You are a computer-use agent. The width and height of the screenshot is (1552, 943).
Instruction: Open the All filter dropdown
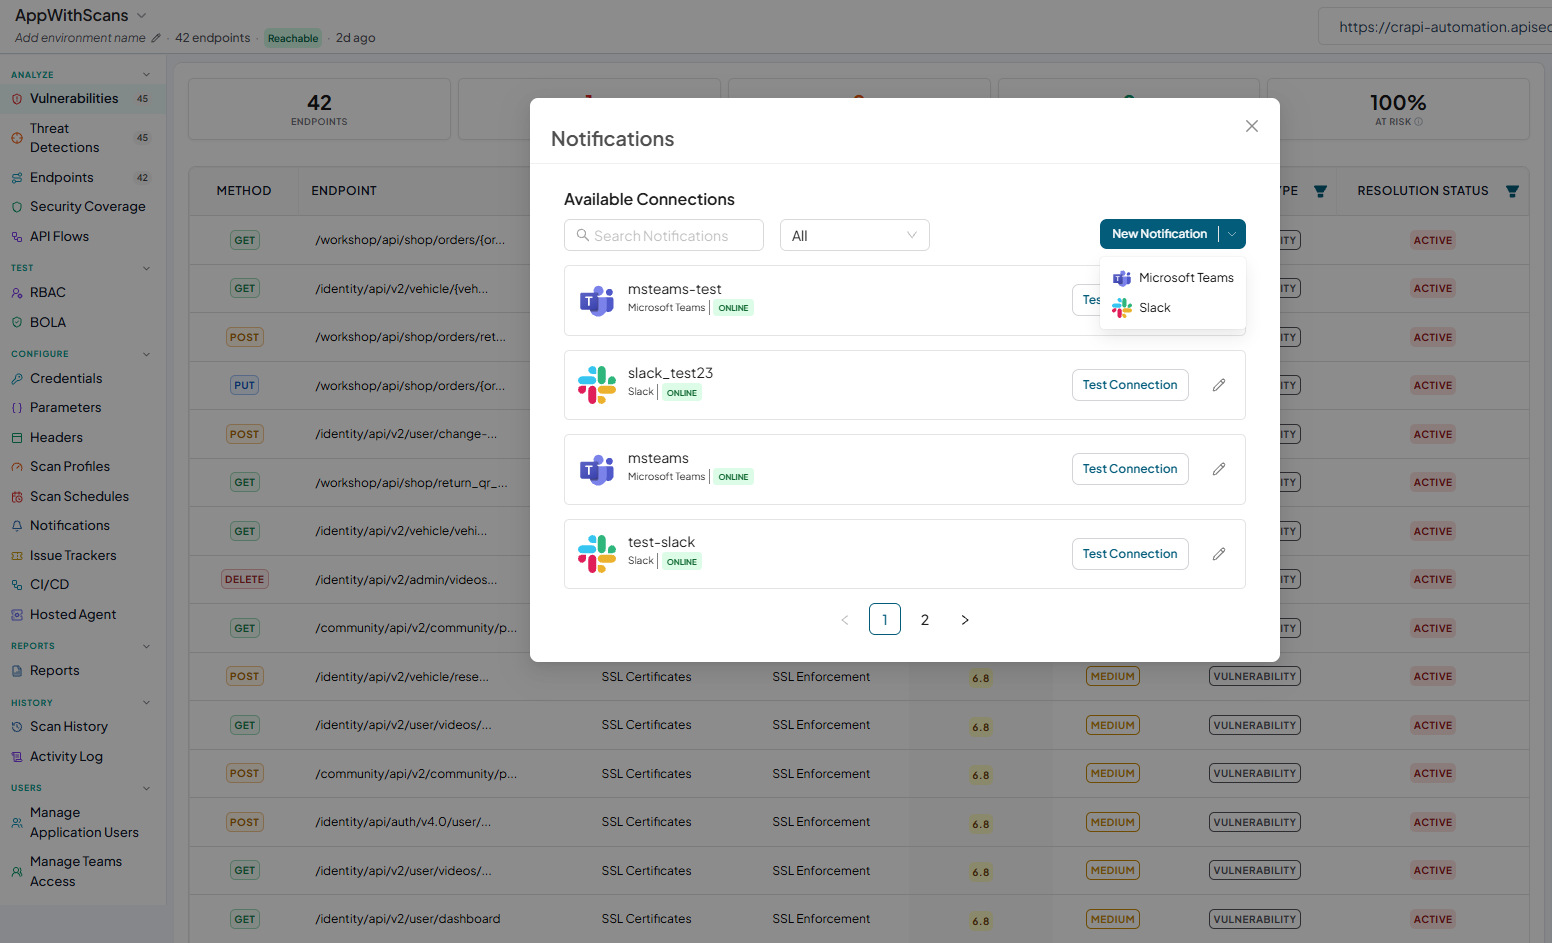pos(855,235)
